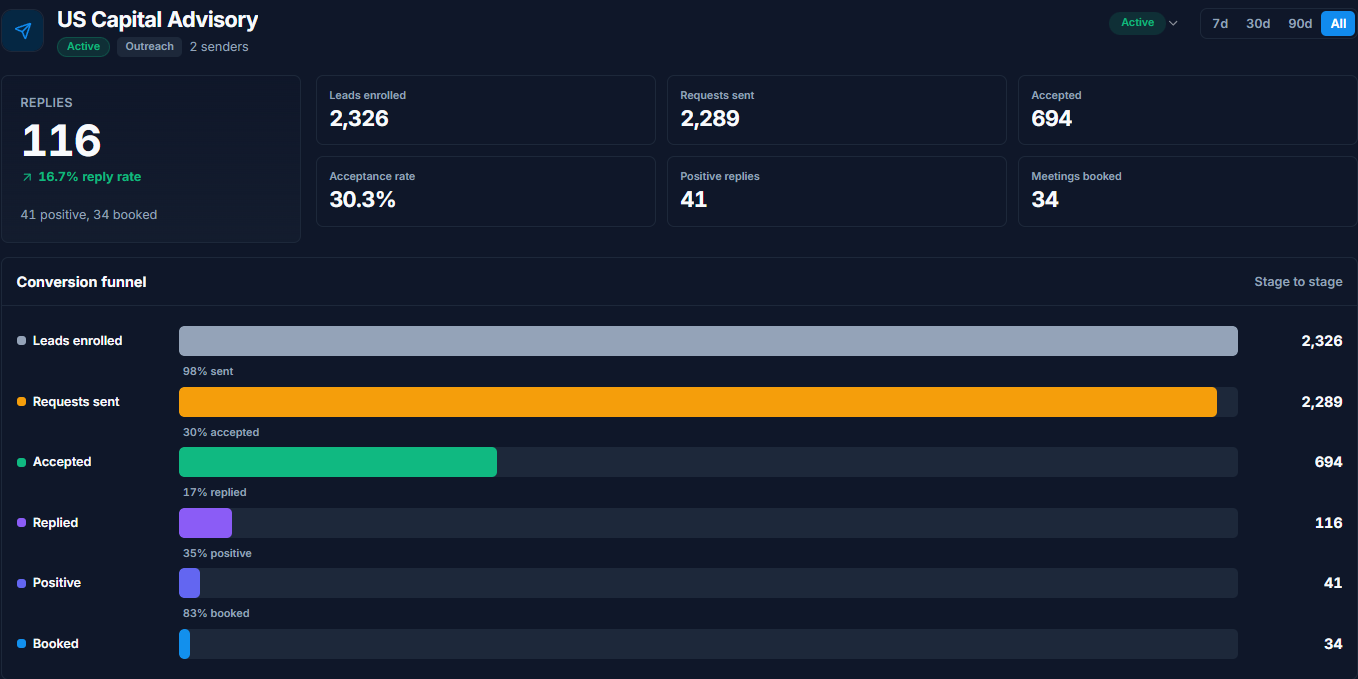Select the 7d time range tab
This screenshot has height=679, width=1358.
point(1220,23)
